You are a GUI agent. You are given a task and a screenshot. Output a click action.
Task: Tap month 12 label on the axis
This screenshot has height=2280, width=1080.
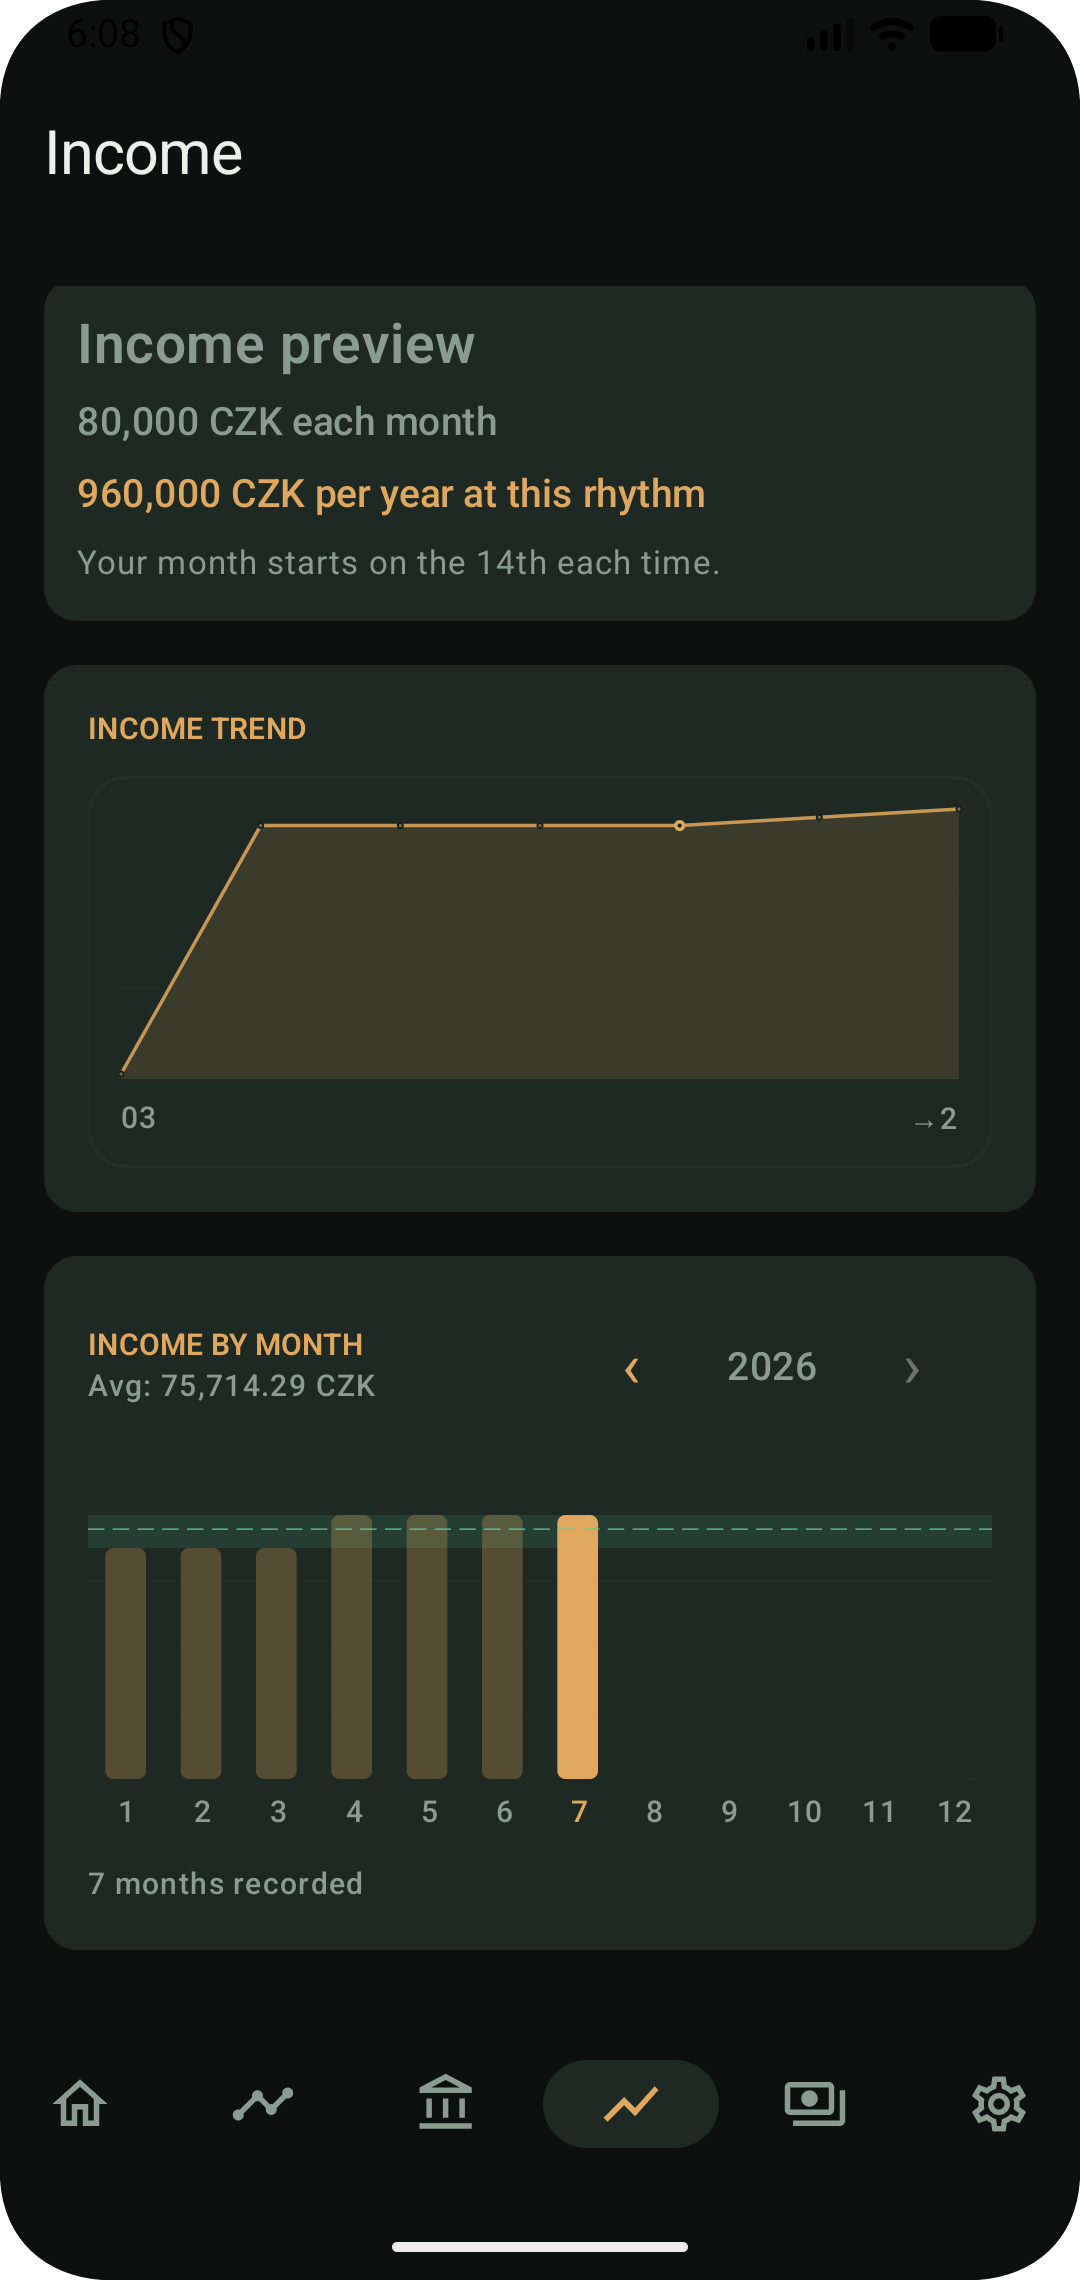pos(954,1812)
